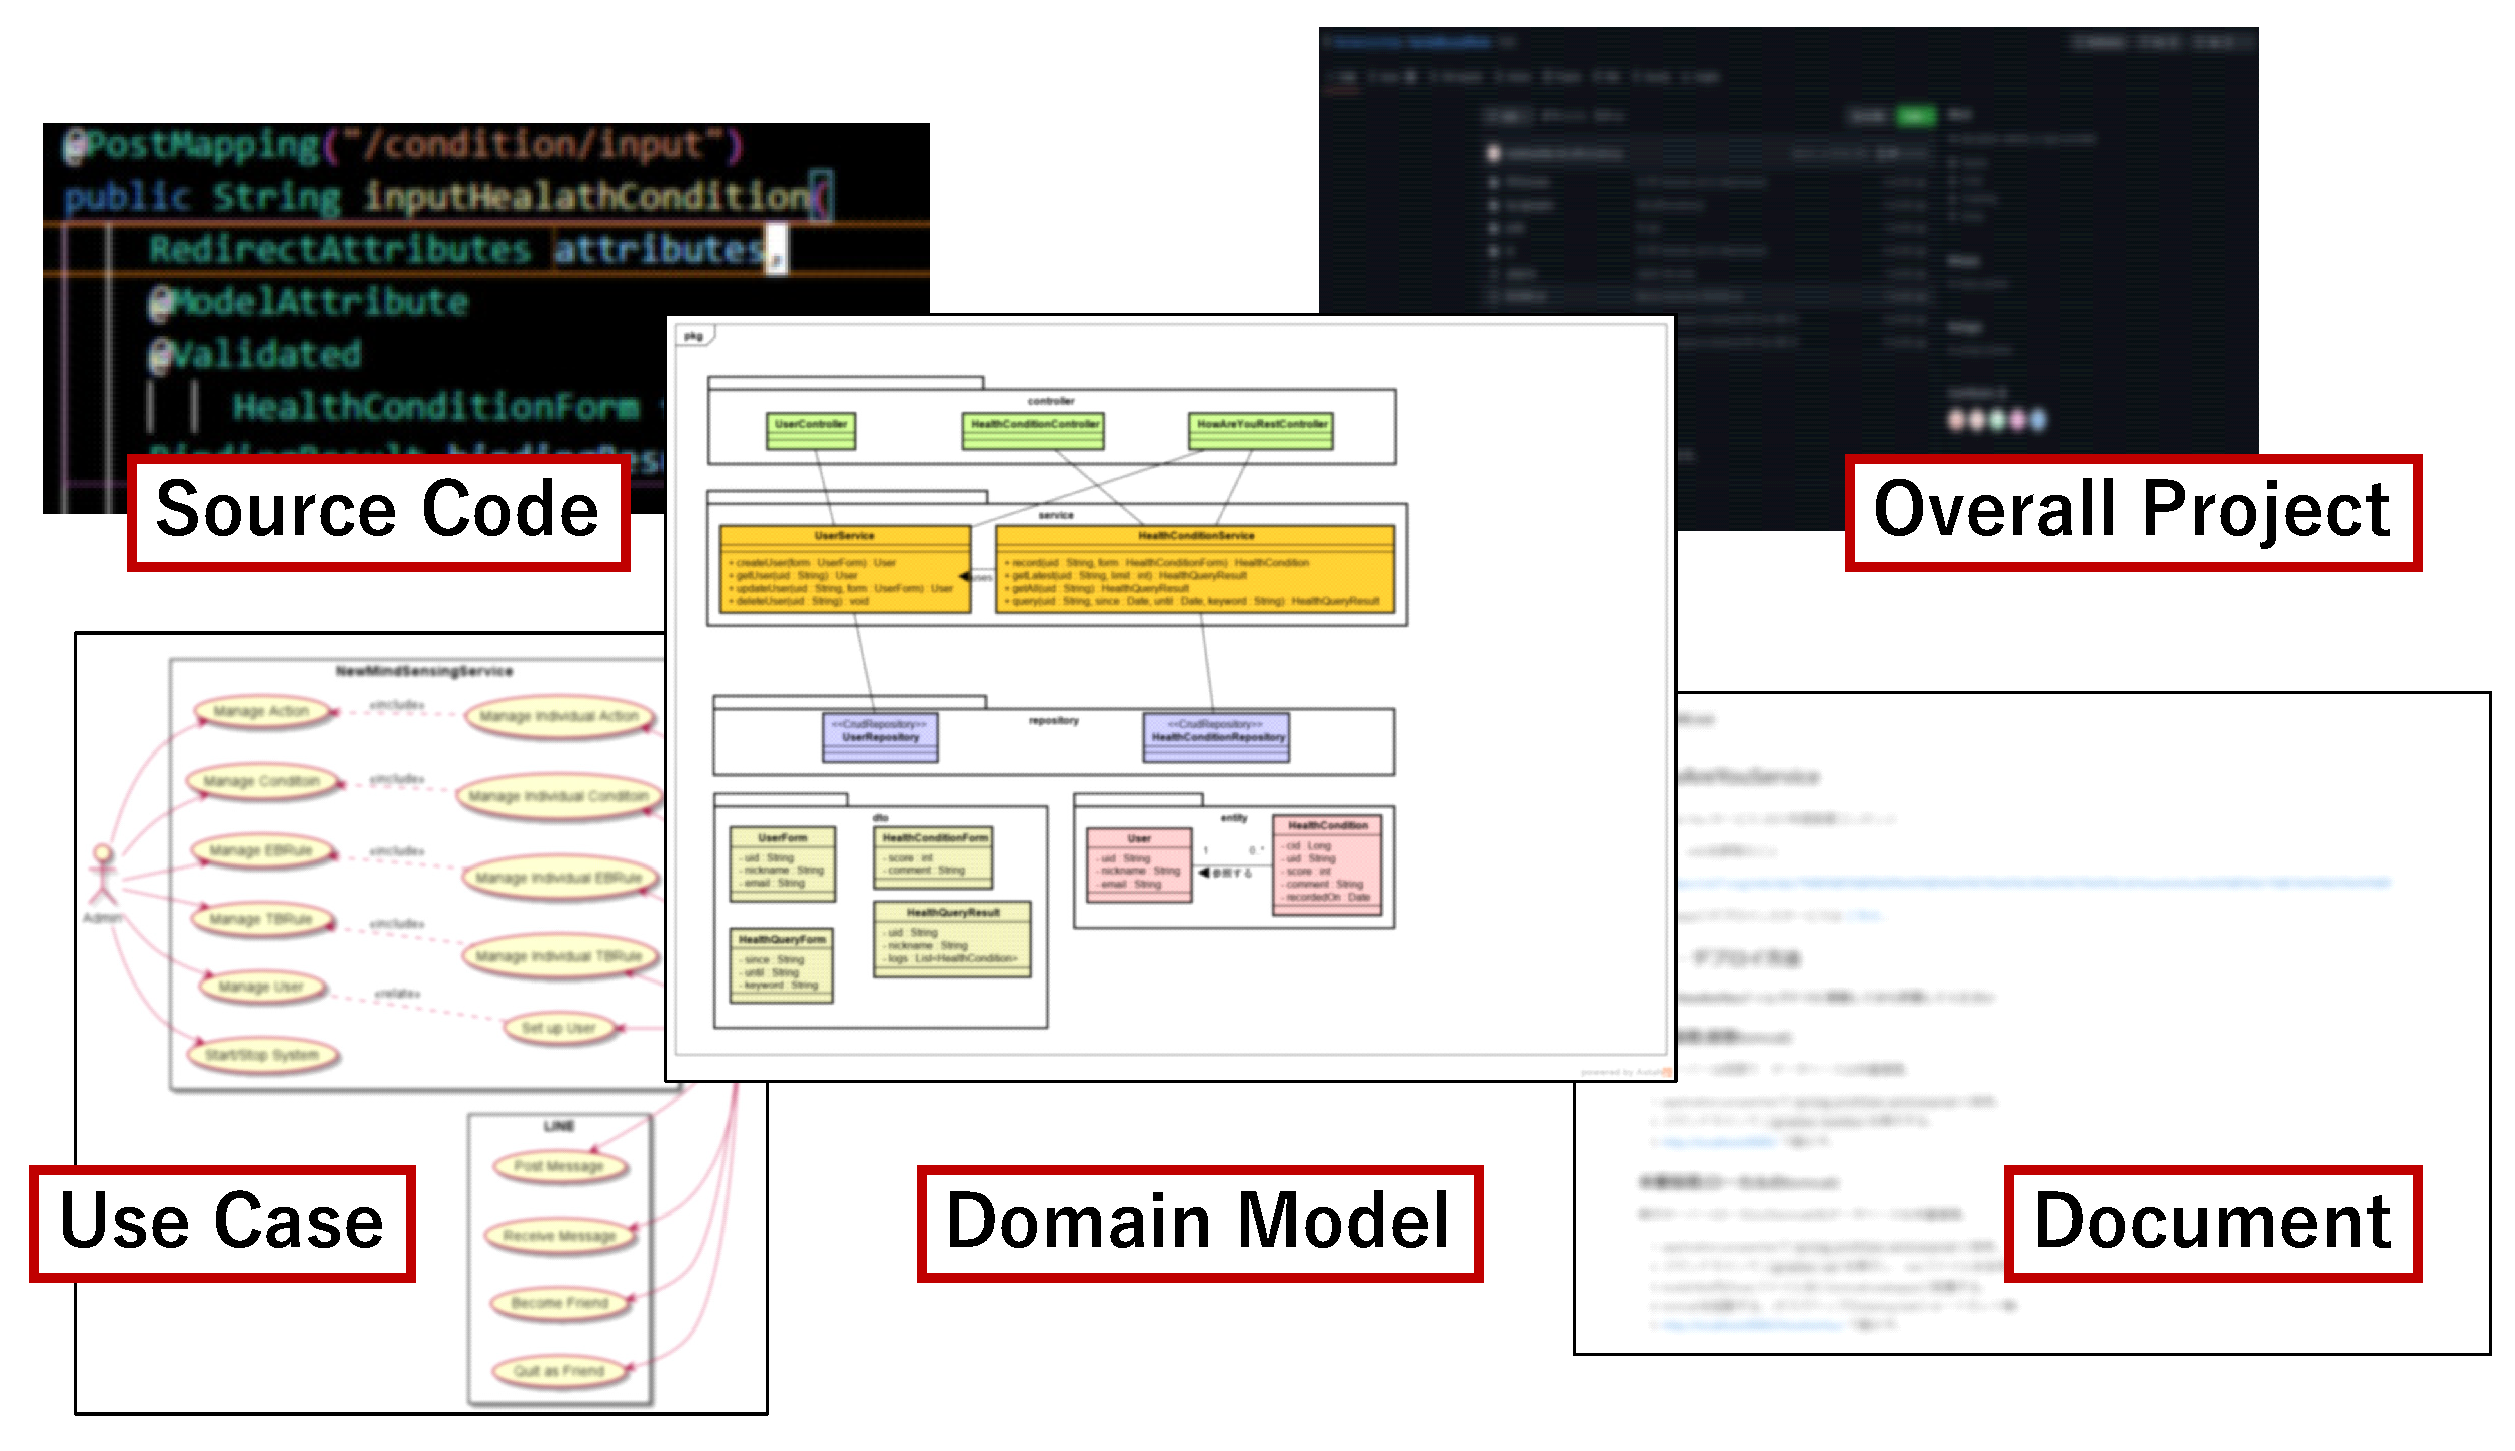2515x1451 pixels.
Task: Click the Document label box
Action: [2212, 1223]
